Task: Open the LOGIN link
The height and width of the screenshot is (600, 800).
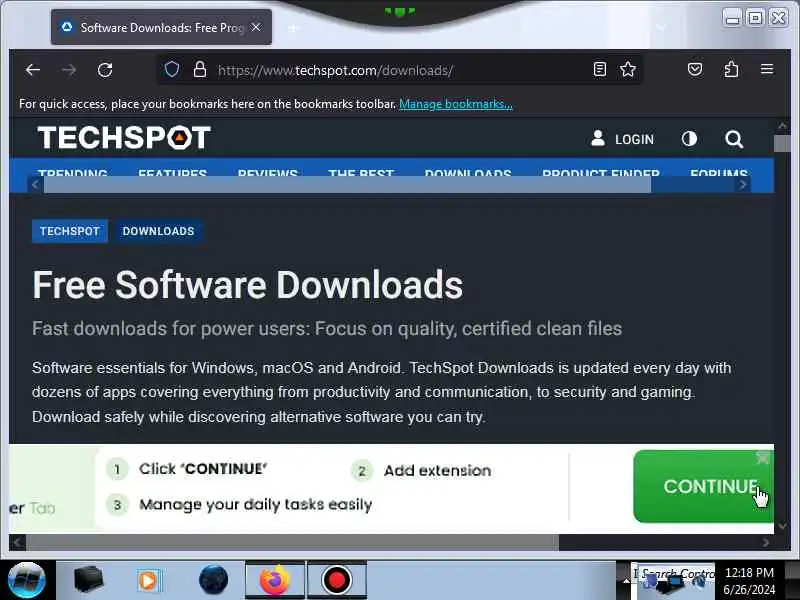Action: tap(634, 139)
